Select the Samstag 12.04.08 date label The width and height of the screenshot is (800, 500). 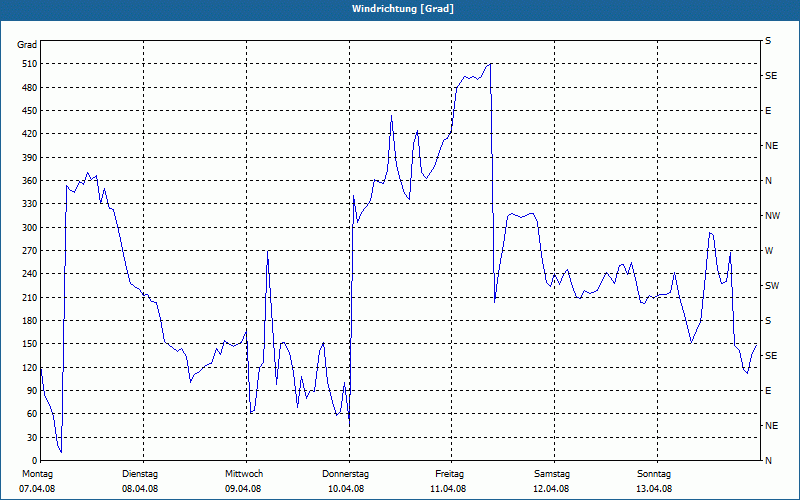552,481
